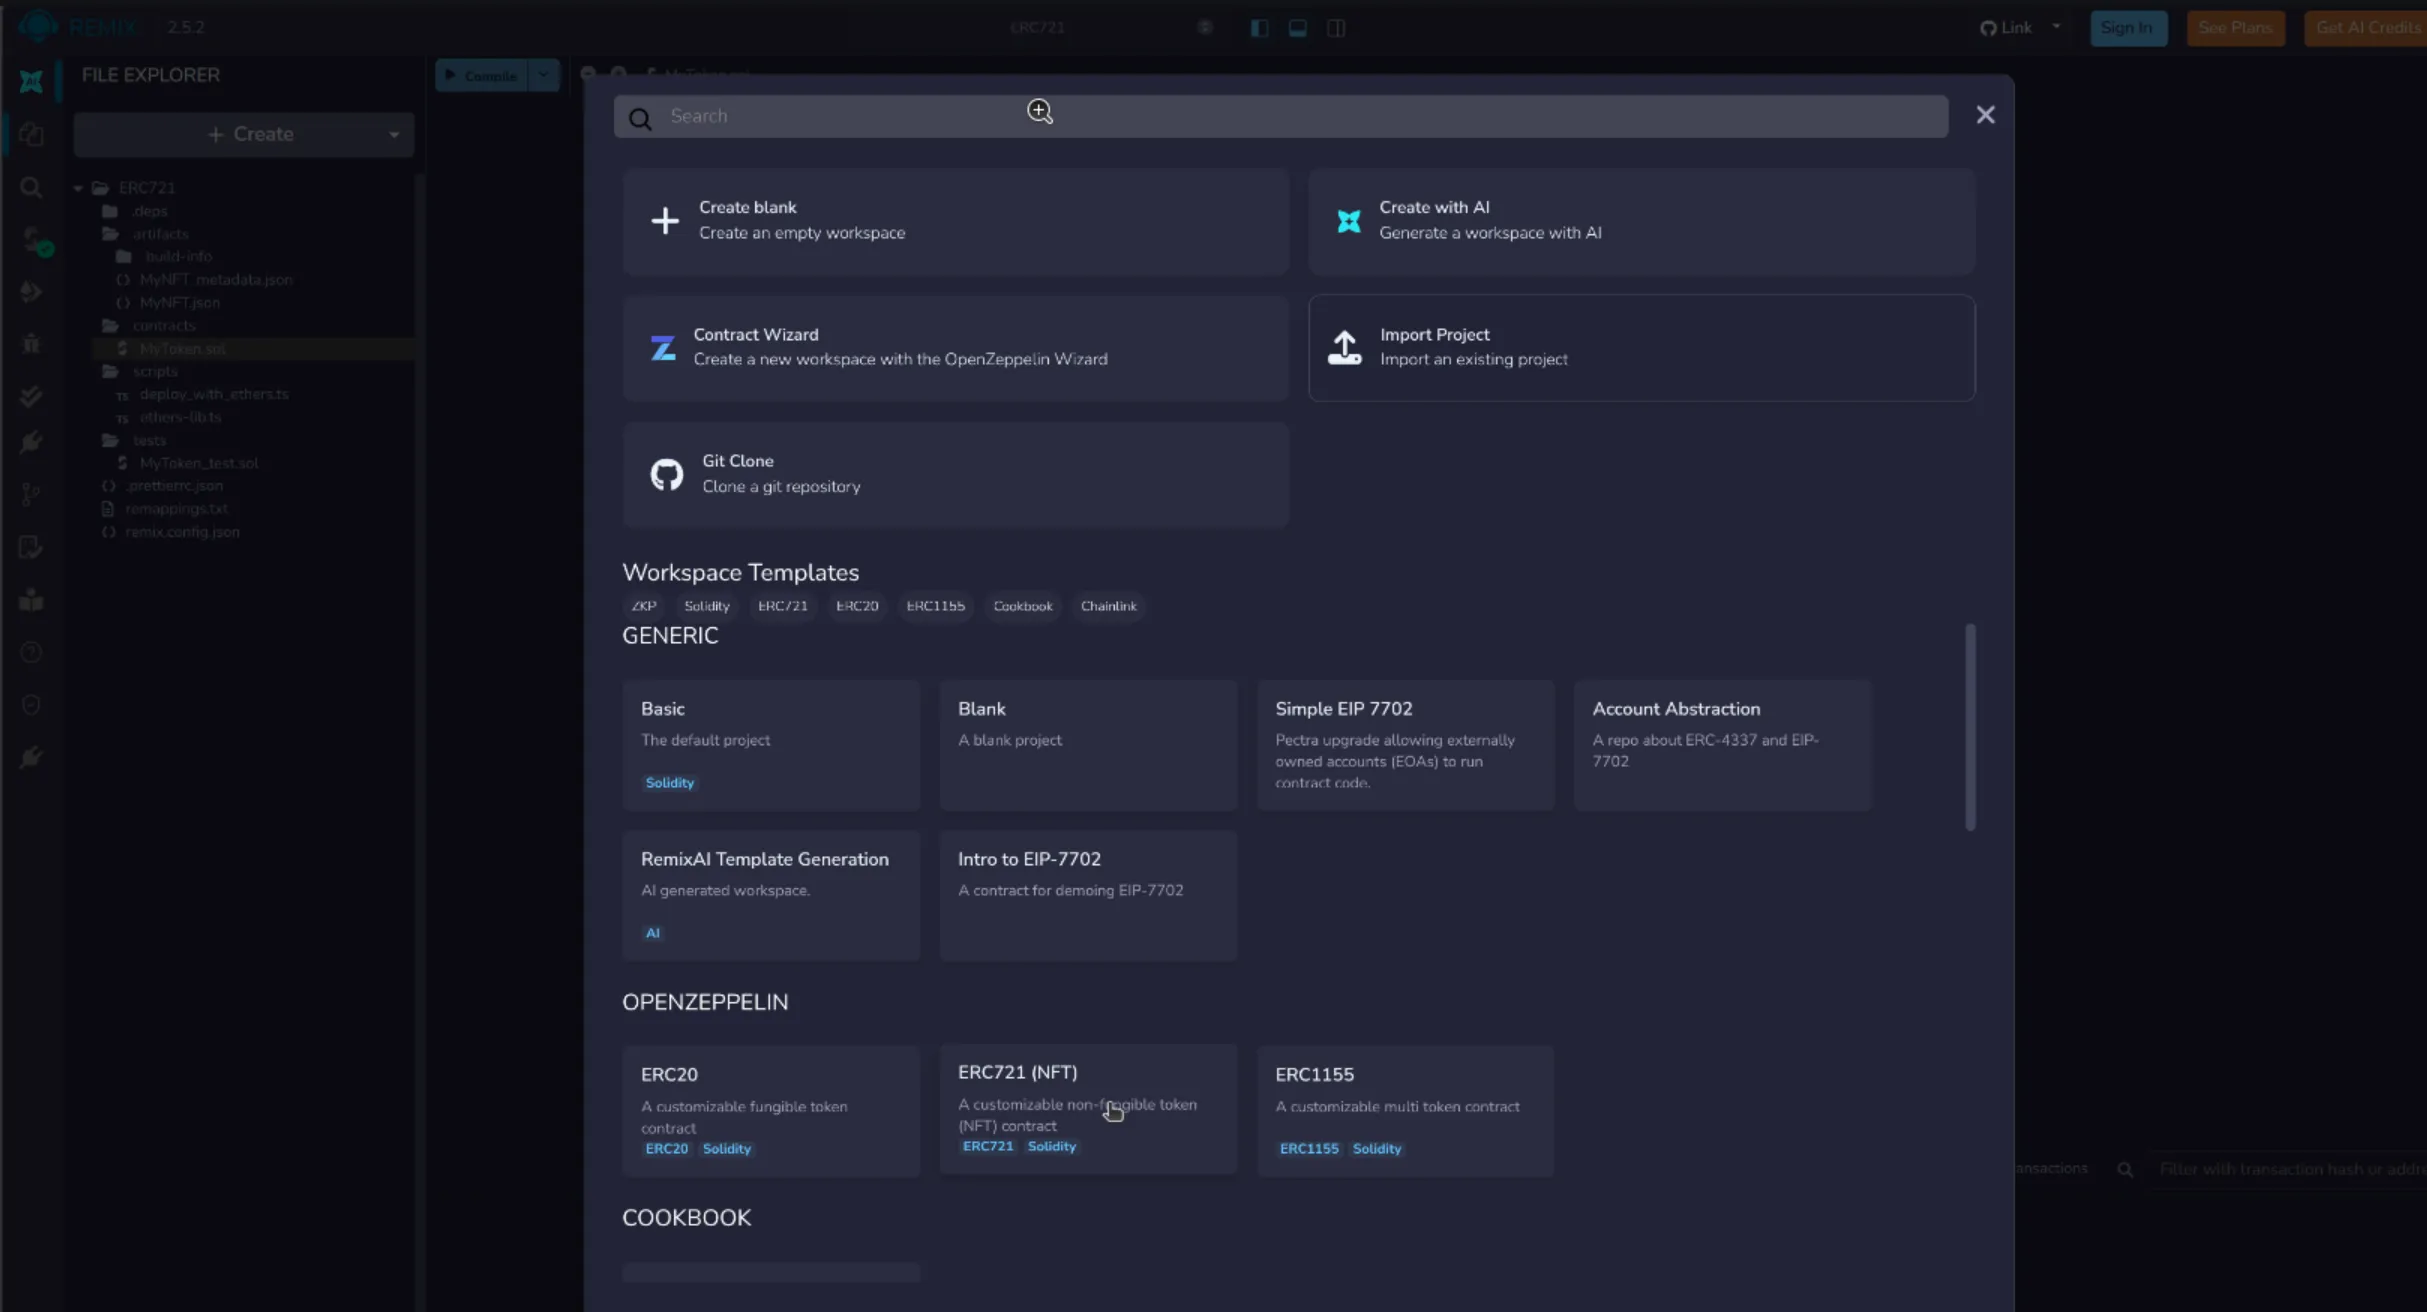The width and height of the screenshot is (2427, 1312).
Task: Open File Explorer sidebar icon
Action: (31, 134)
